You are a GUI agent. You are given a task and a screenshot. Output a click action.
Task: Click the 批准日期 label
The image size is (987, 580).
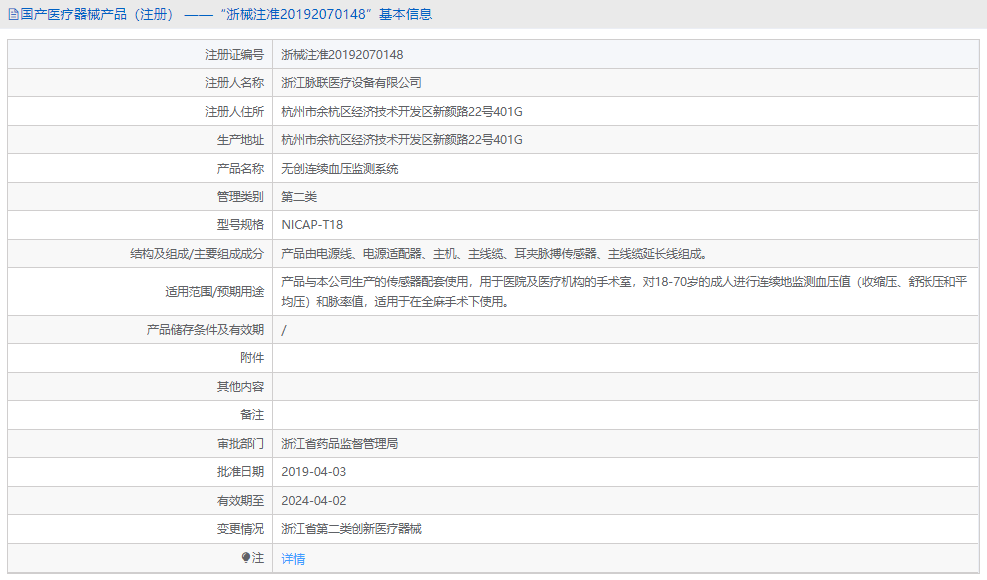pyautogui.click(x=240, y=472)
